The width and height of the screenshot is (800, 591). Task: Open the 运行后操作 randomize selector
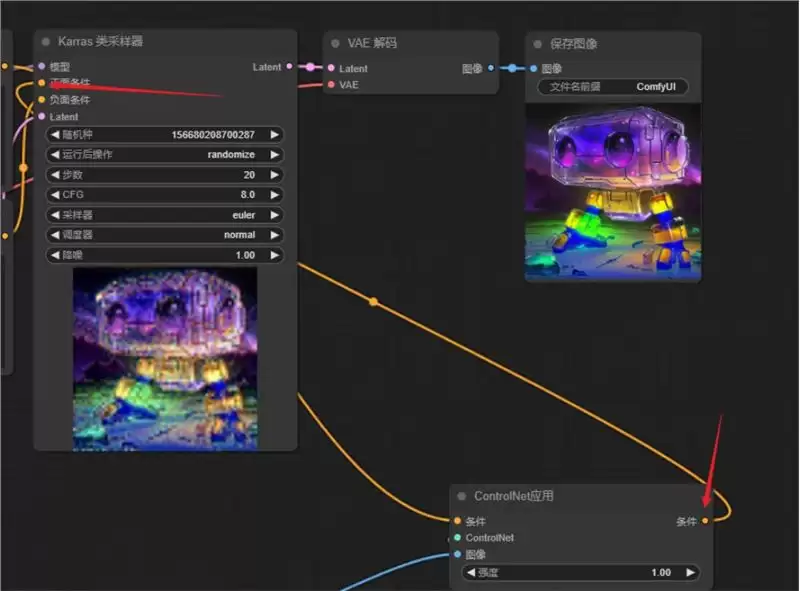(164, 155)
